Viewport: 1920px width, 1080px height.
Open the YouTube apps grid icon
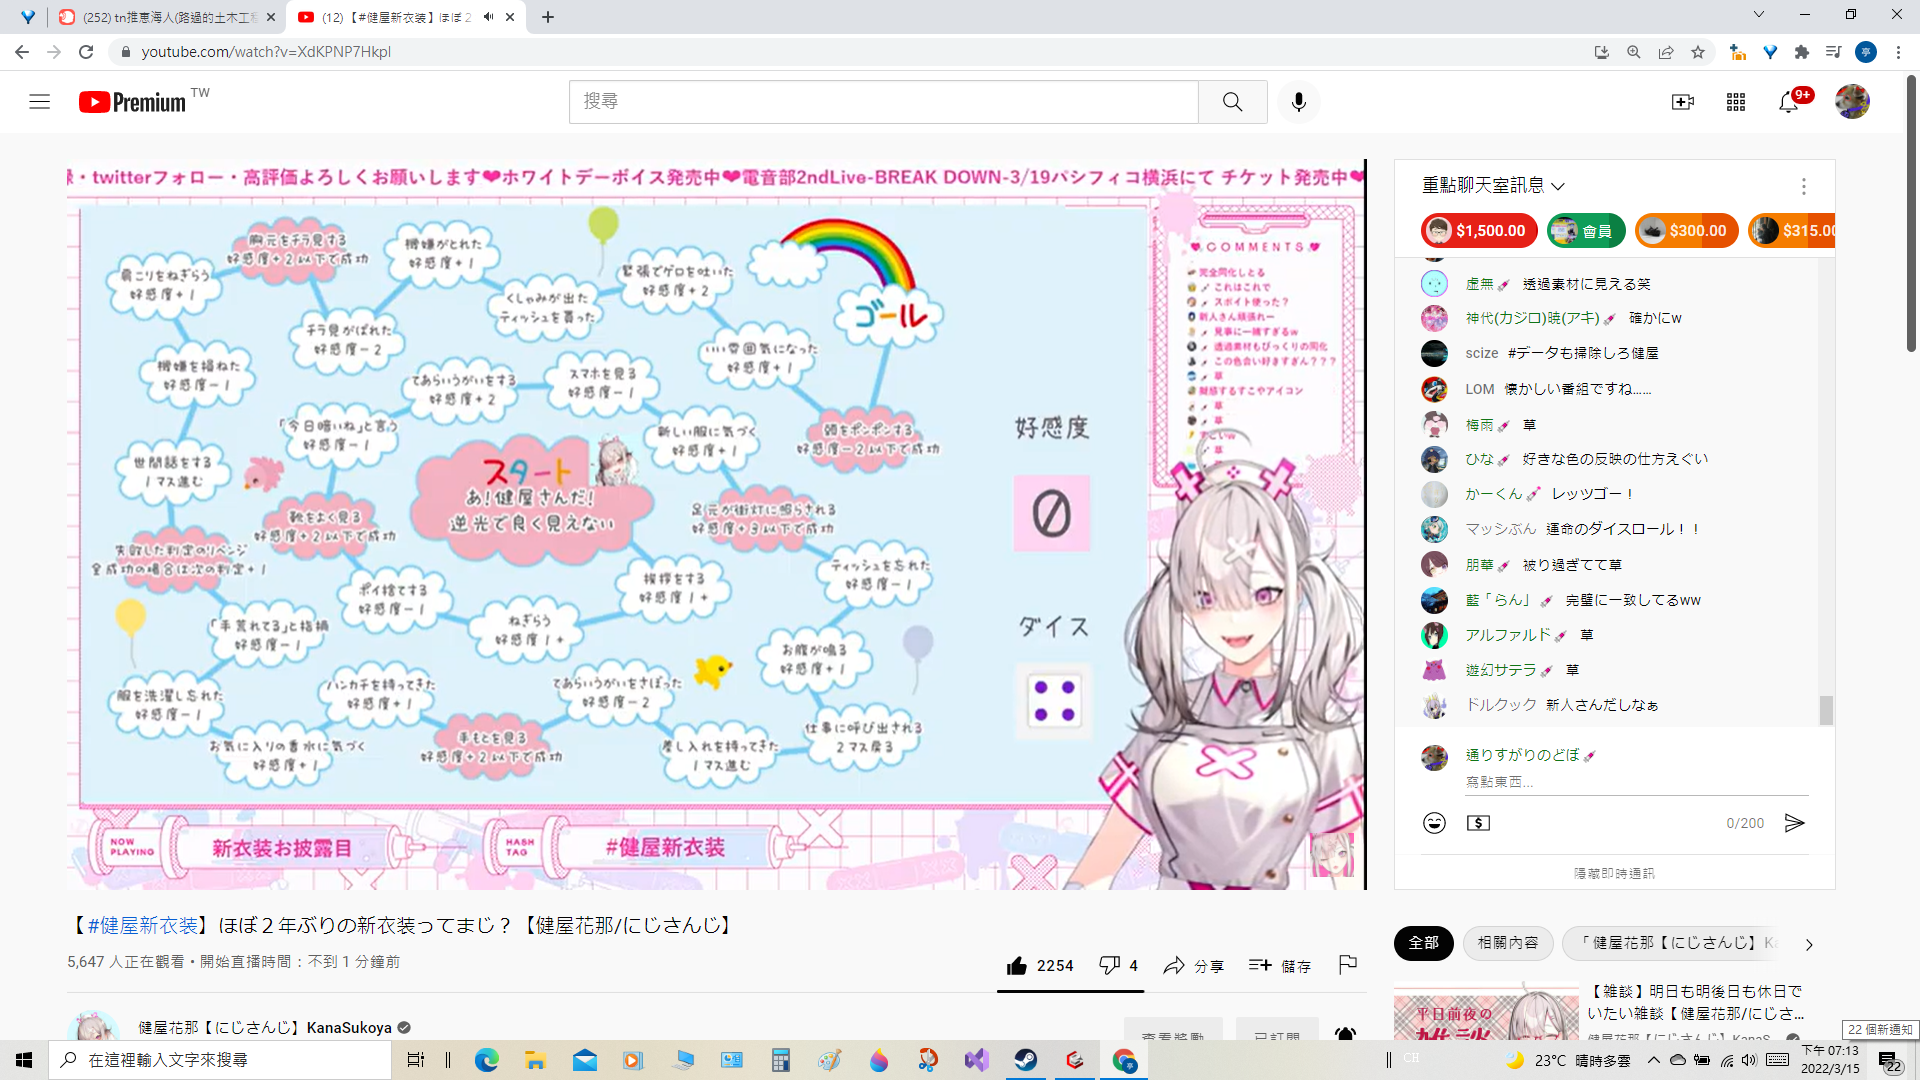click(1736, 101)
